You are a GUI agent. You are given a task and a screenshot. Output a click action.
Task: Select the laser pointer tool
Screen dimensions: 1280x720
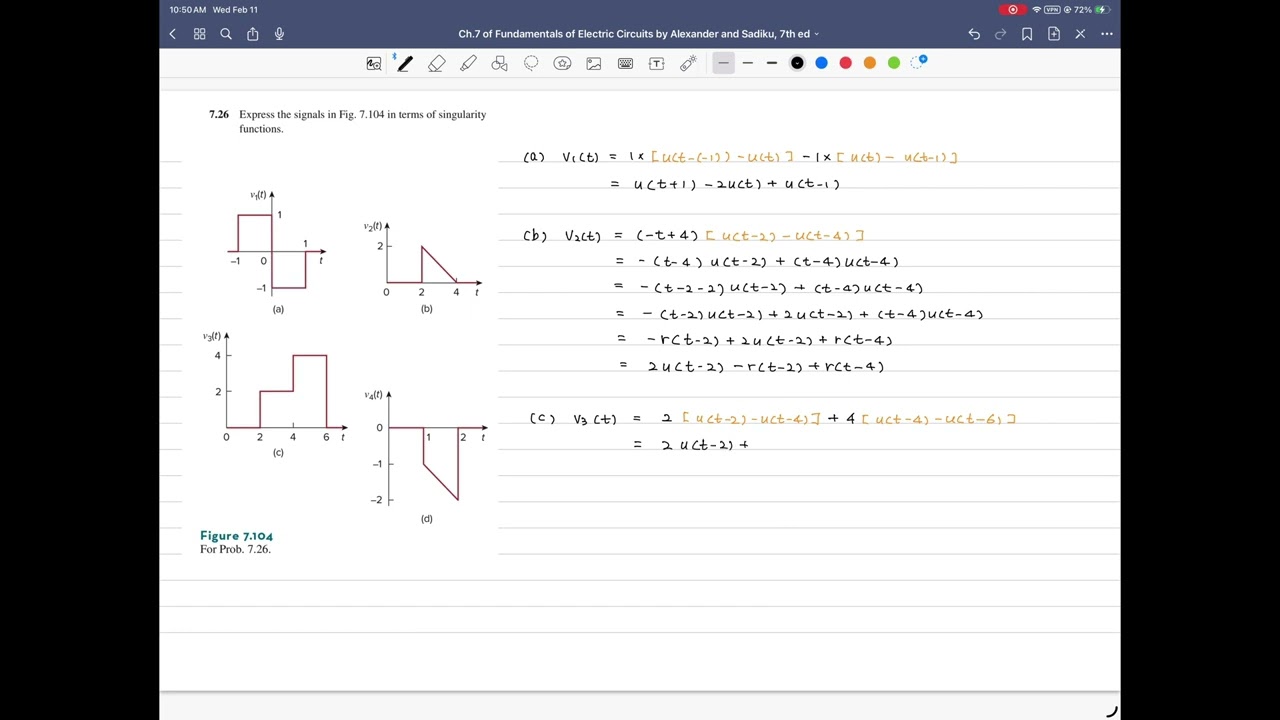tap(688, 63)
